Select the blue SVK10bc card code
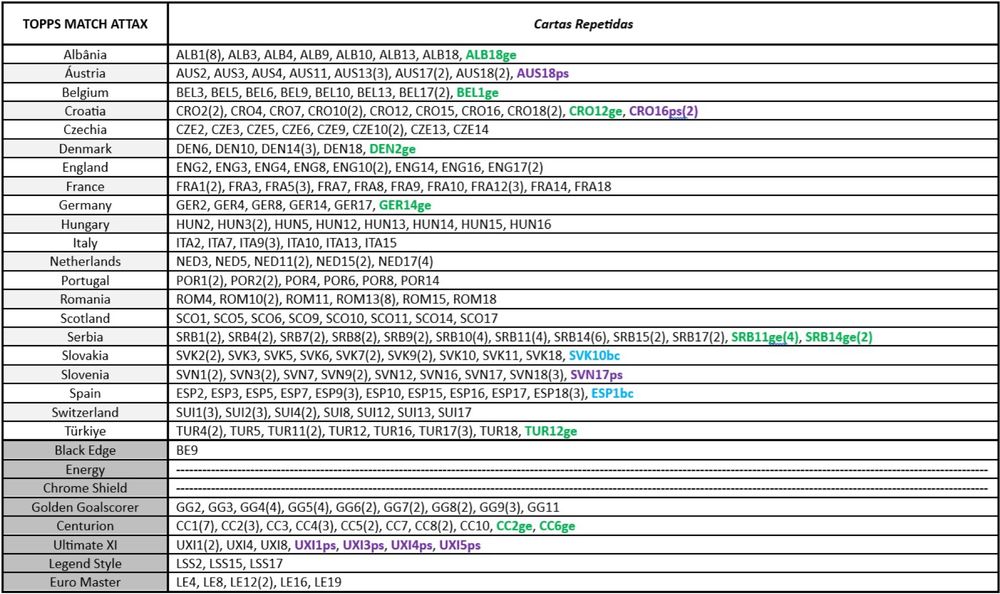 (x=594, y=356)
